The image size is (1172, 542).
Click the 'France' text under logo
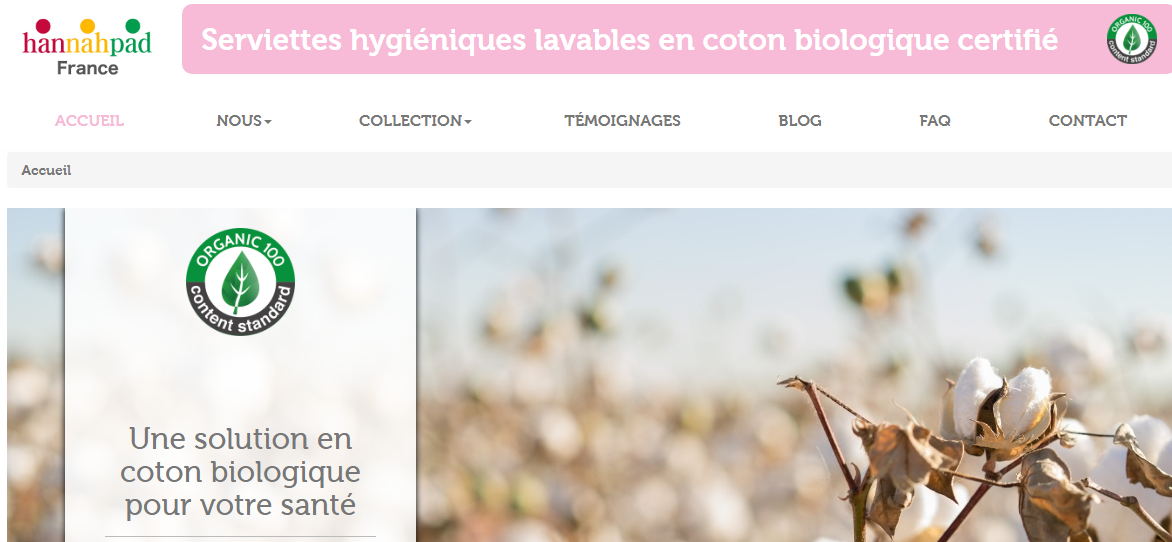coord(87,68)
